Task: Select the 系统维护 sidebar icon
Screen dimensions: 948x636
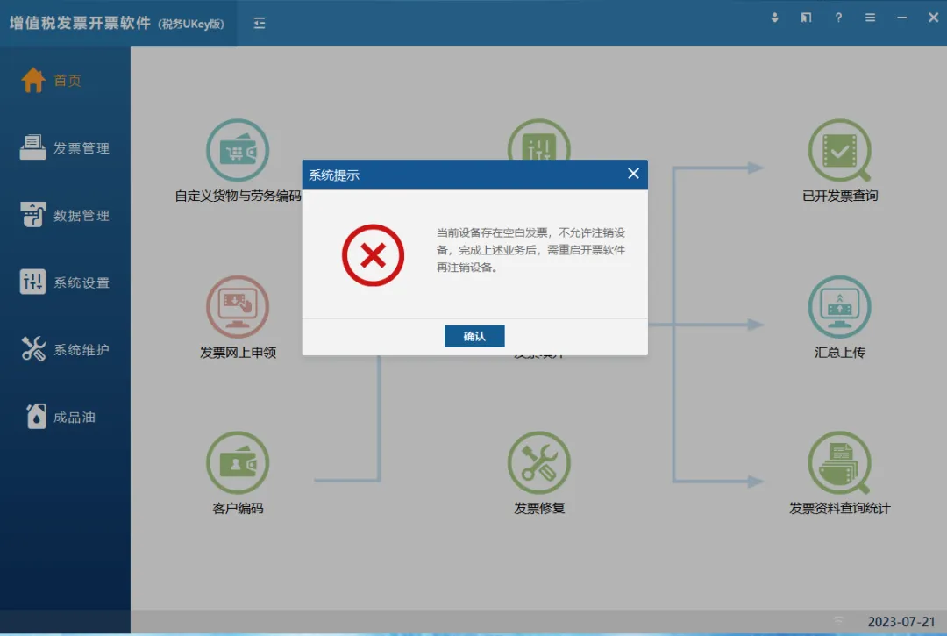Action: (x=64, y=350)
